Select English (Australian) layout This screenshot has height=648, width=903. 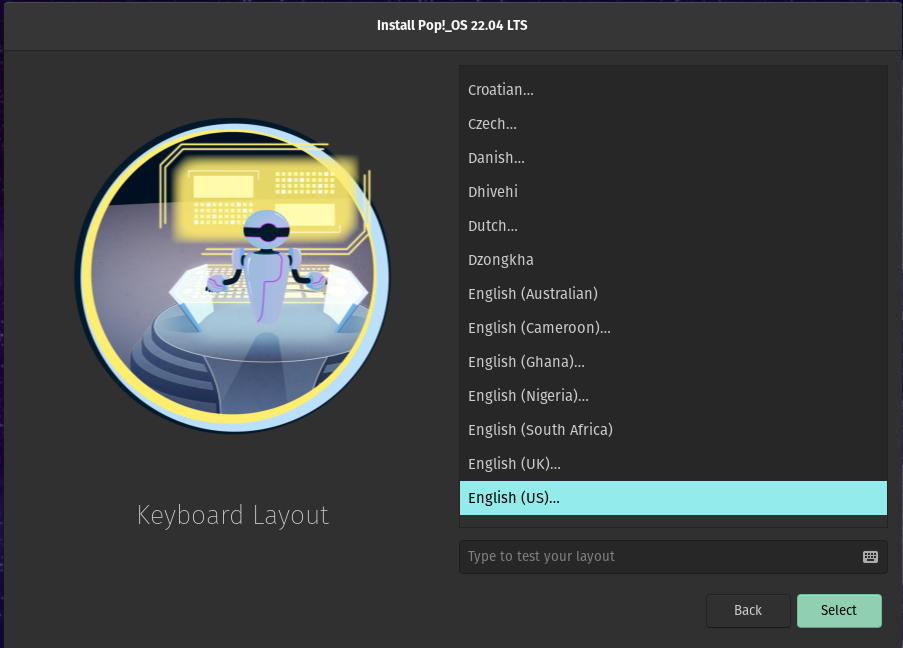pos(673,294)
